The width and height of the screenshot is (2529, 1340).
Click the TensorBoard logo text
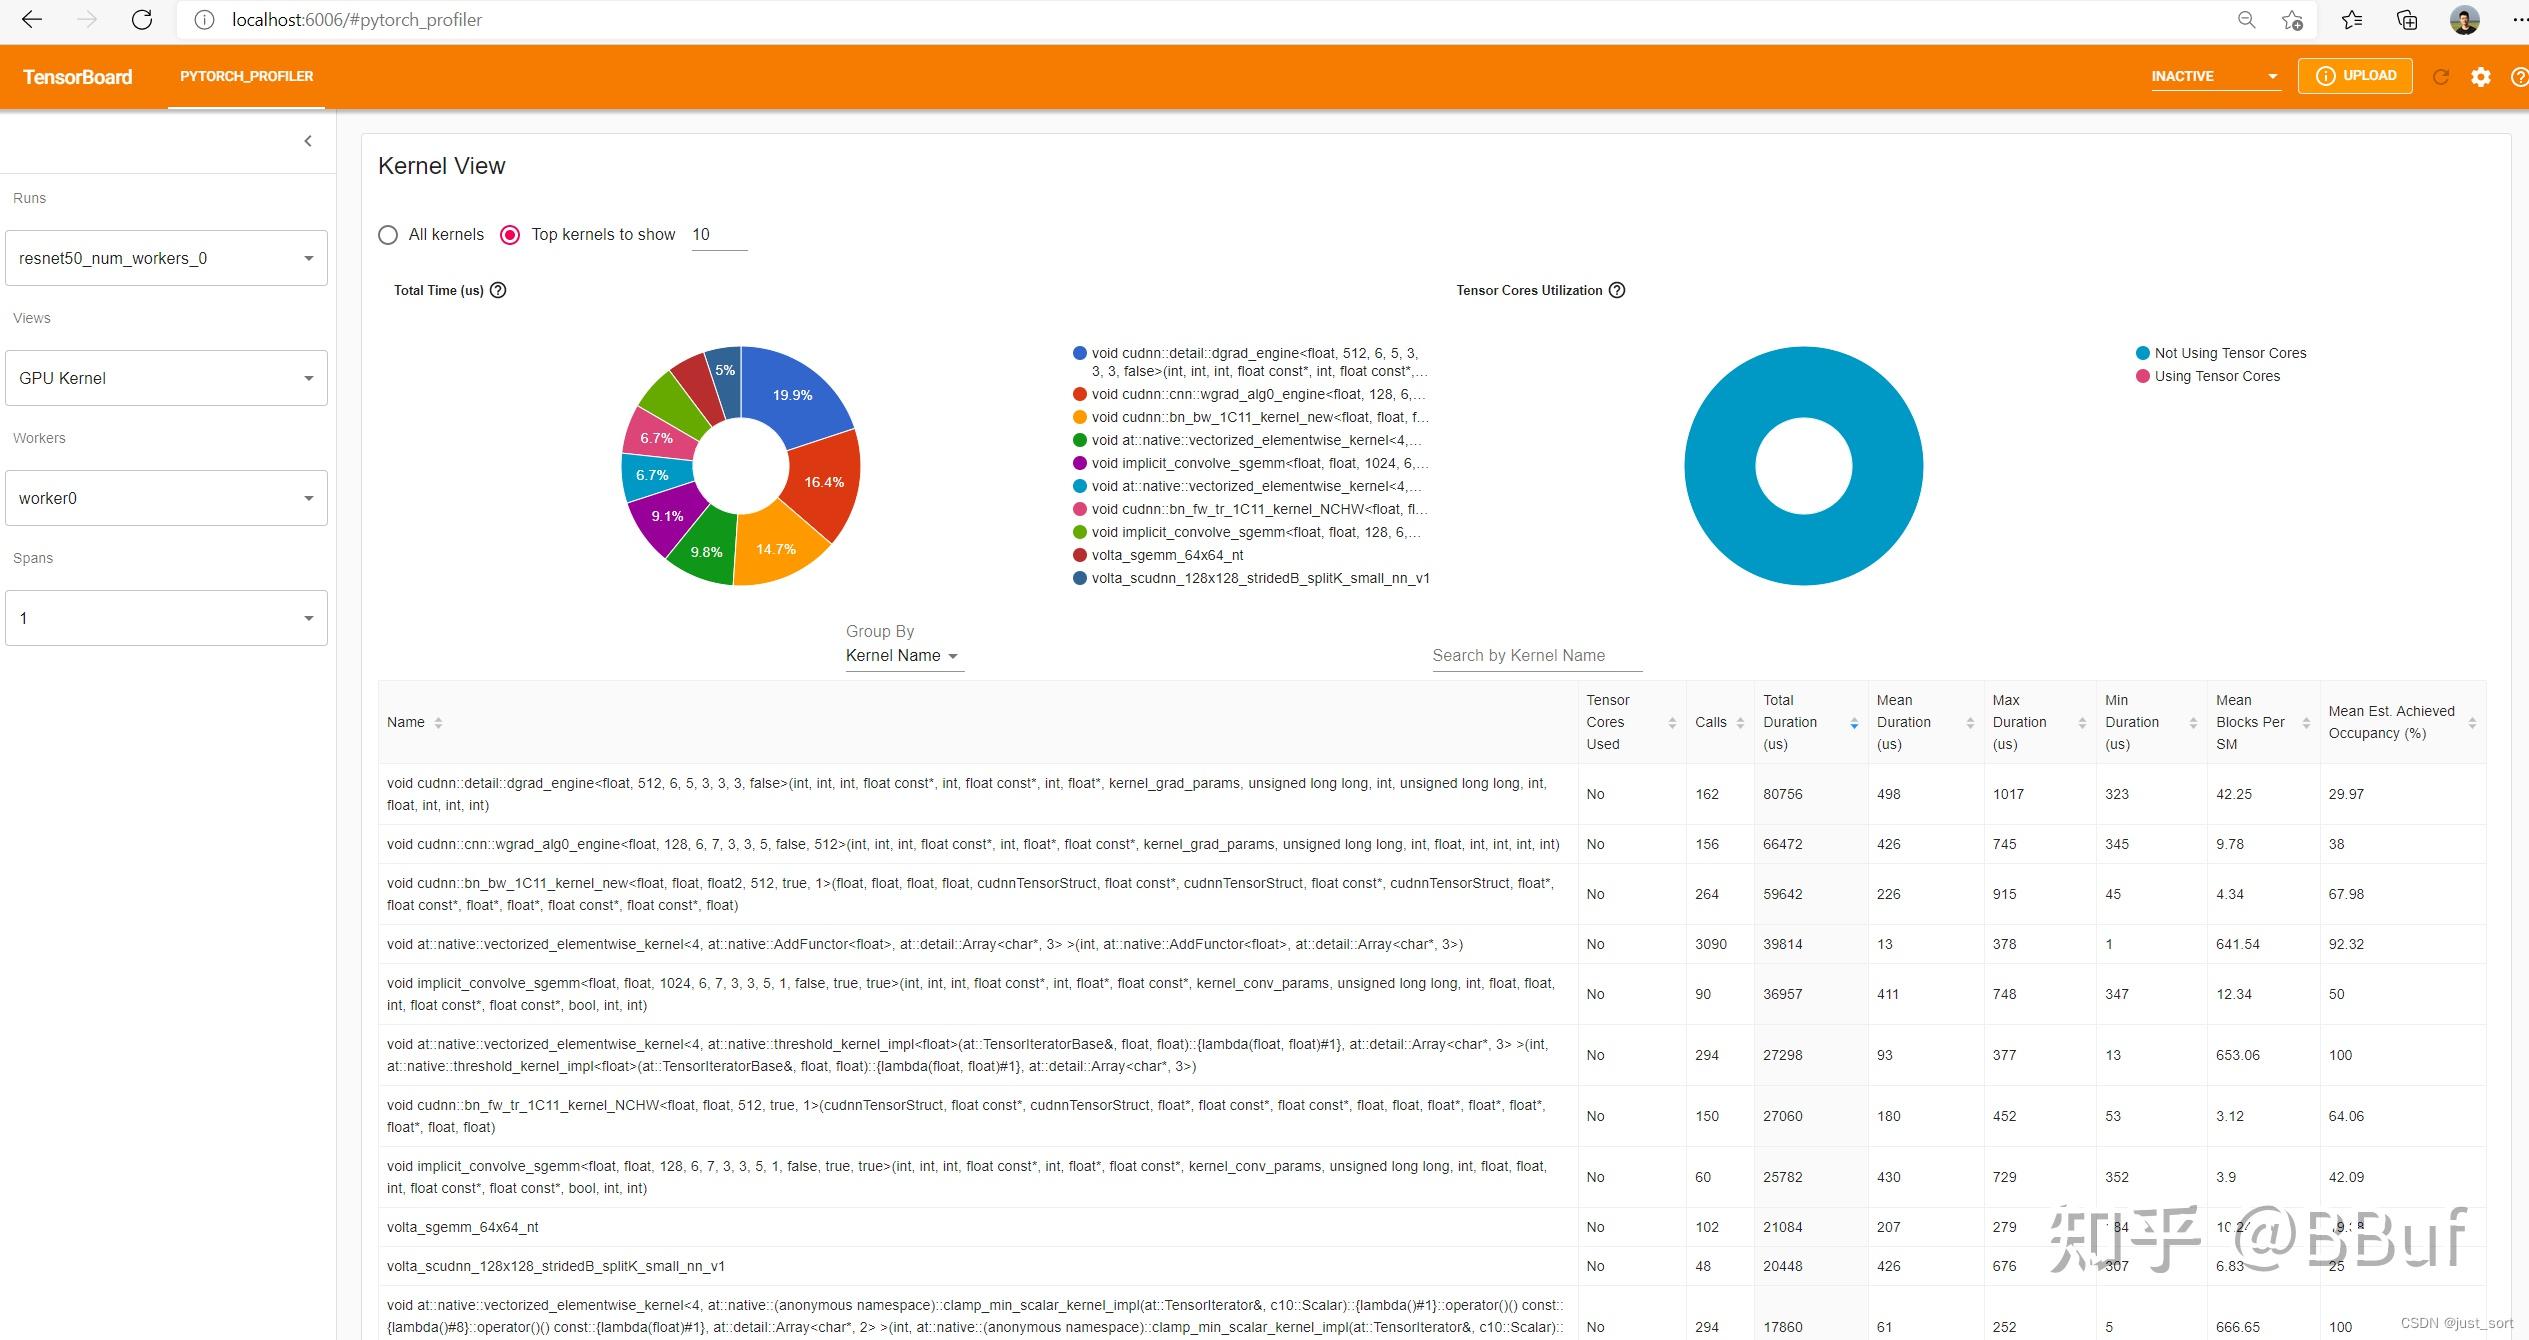[77, 77]
